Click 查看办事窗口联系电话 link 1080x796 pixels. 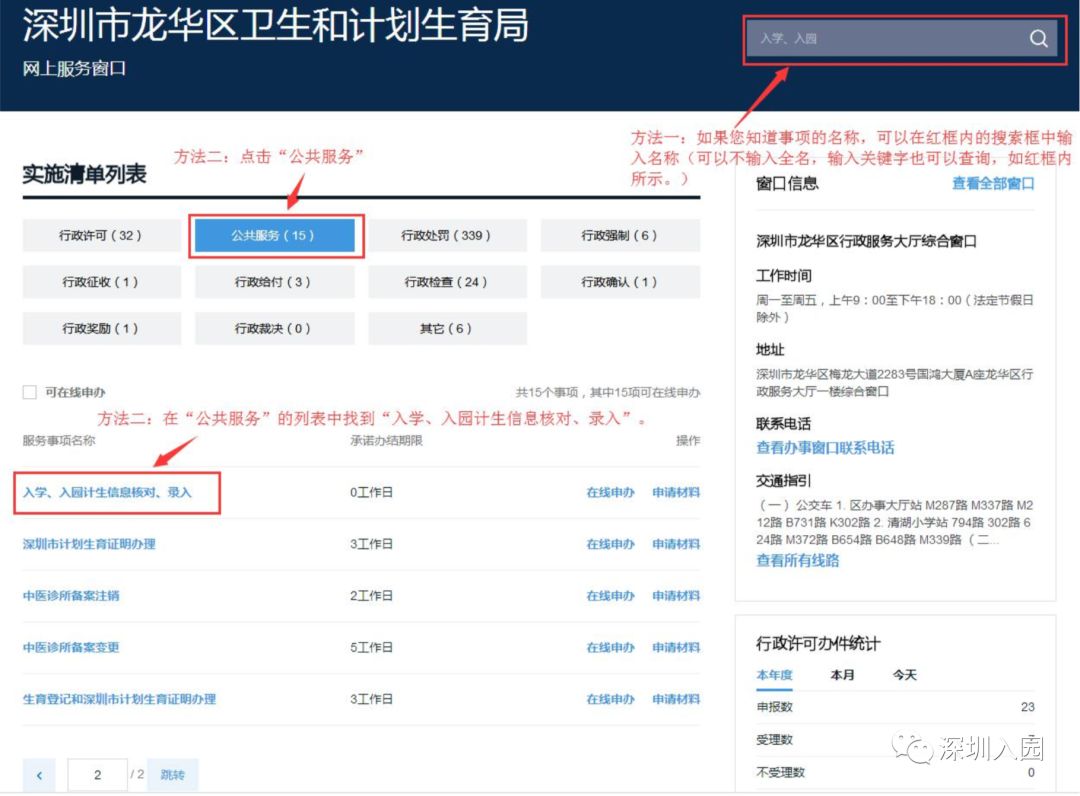click(826, 446)
